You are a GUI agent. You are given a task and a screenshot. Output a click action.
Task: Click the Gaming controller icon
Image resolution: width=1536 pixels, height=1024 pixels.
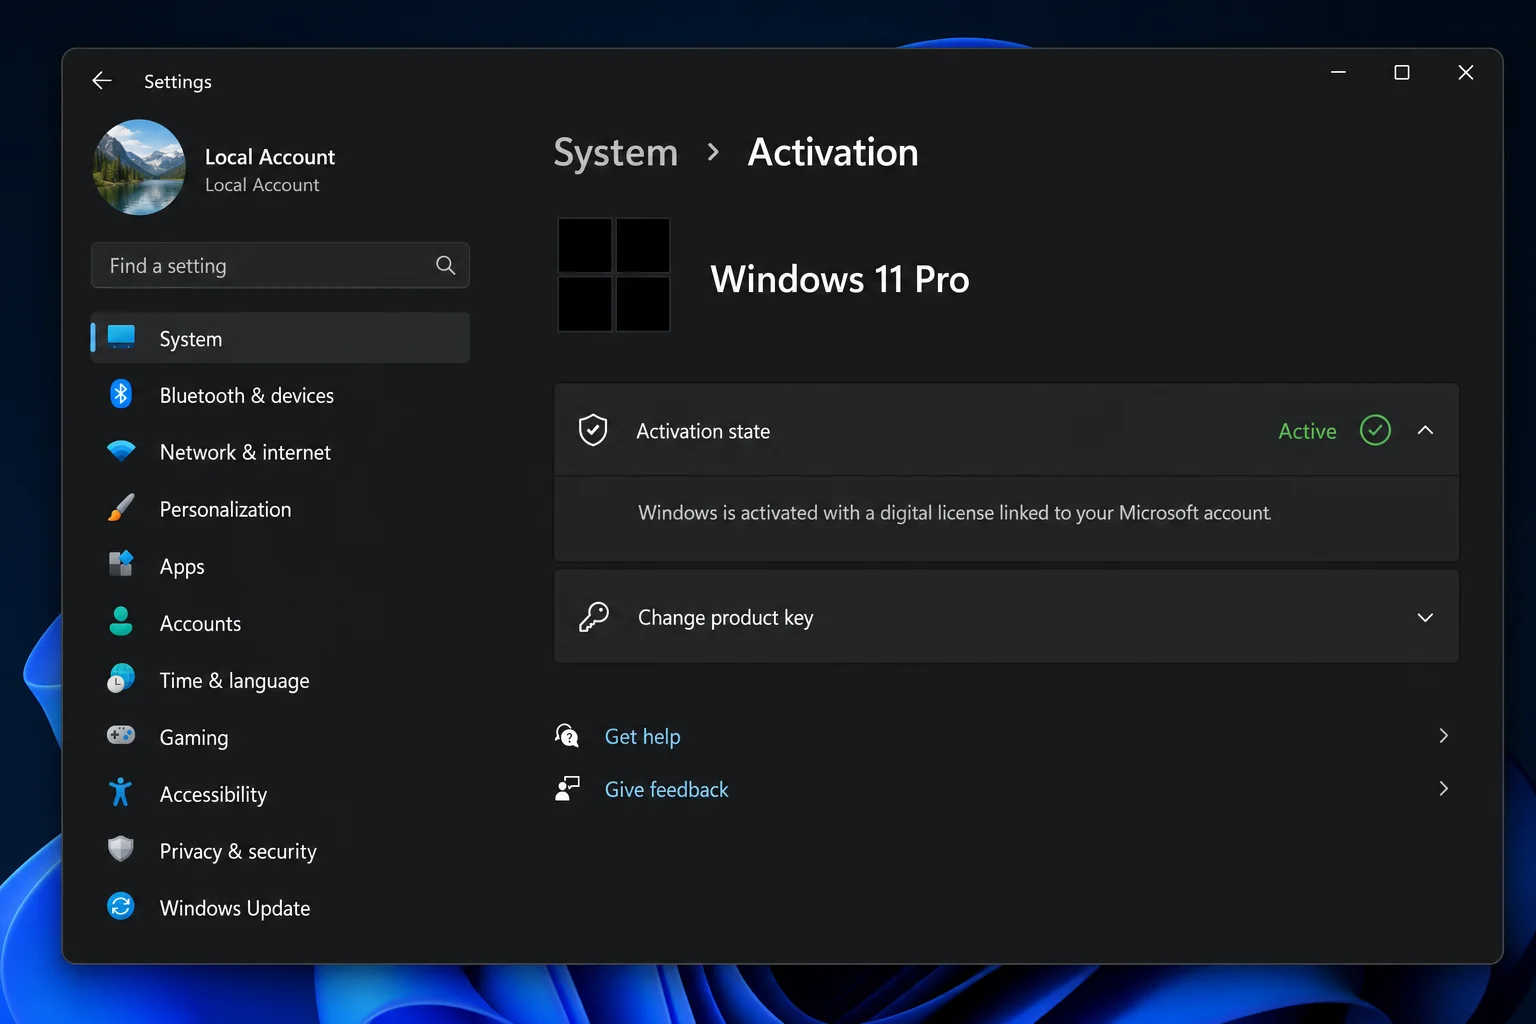click(x=121, y=735)
